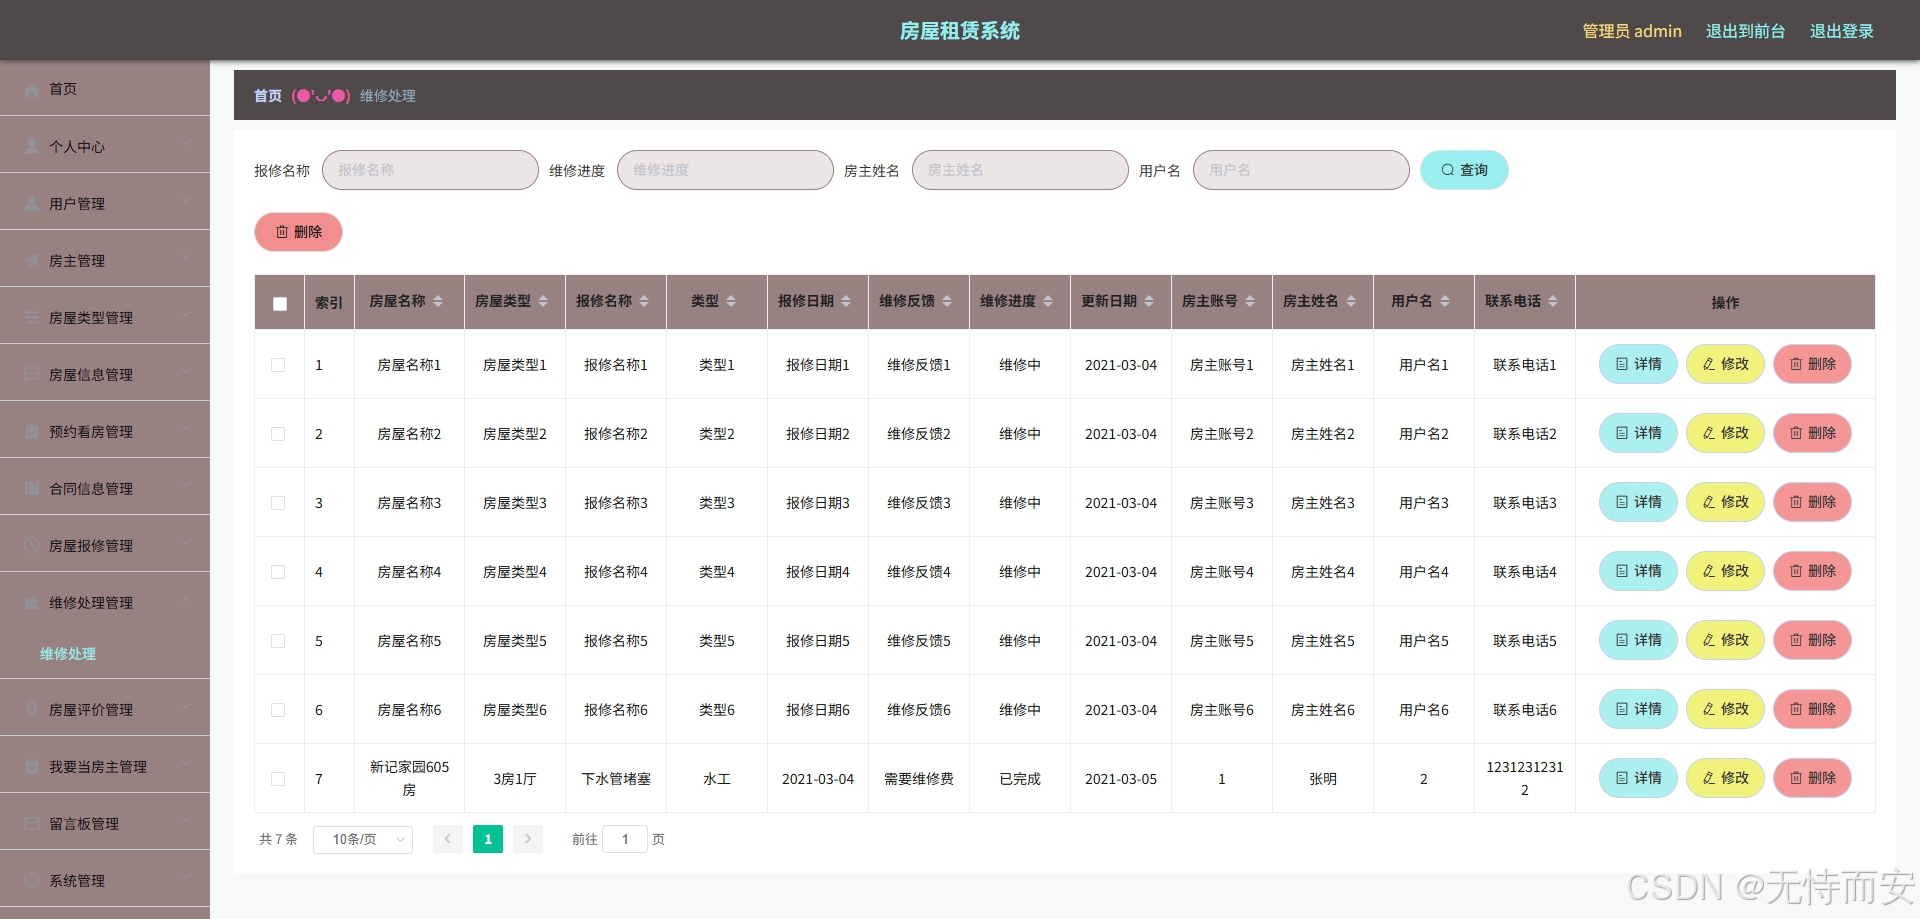The width and height of the screenshot is (1920, 919).
Task: Check the row with 房屋名称2
Action: (278, 434)
